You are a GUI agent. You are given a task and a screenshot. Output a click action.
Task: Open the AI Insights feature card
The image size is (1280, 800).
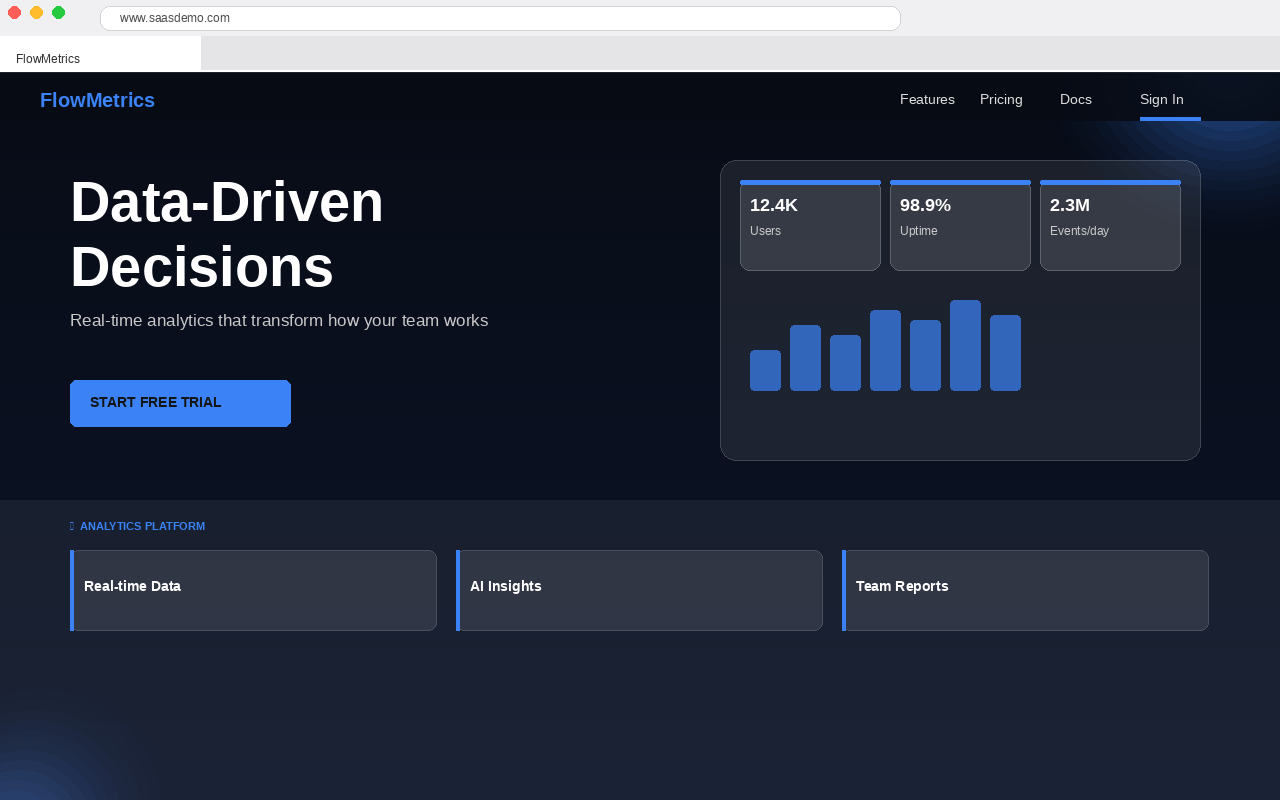639,590
